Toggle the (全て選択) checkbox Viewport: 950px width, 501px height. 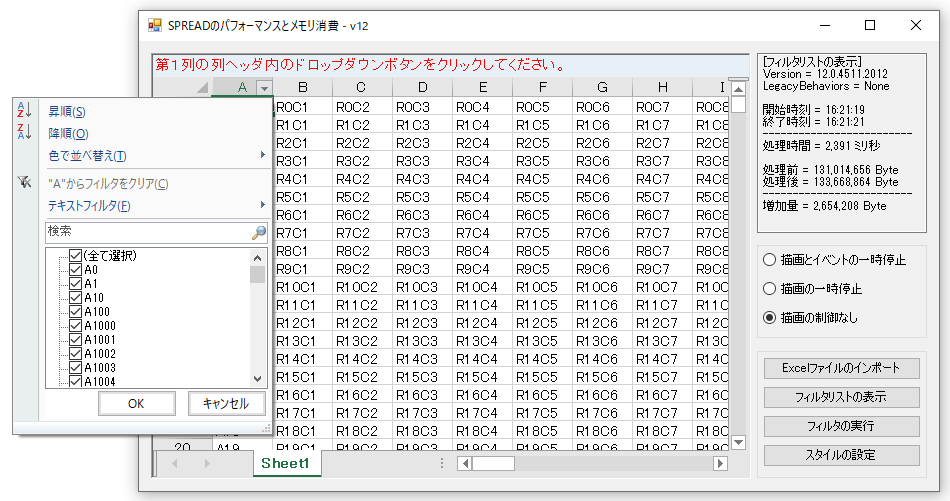coord(75,256)
